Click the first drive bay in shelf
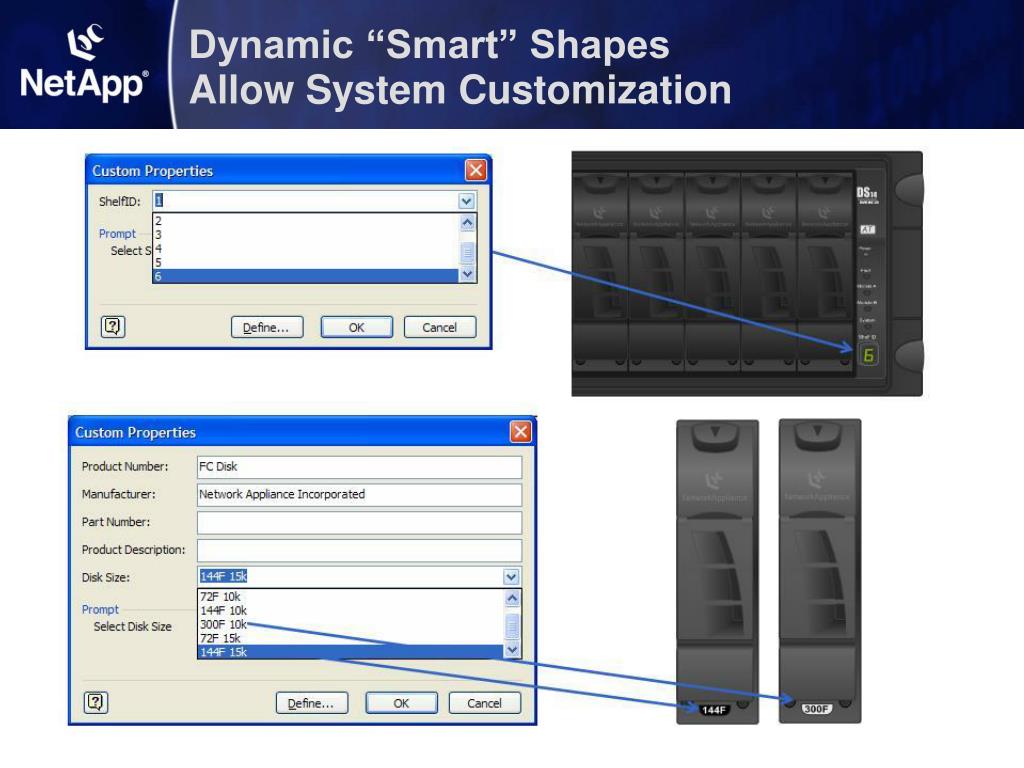Screen dimensions: 1024x768 (x=600, y=272)
